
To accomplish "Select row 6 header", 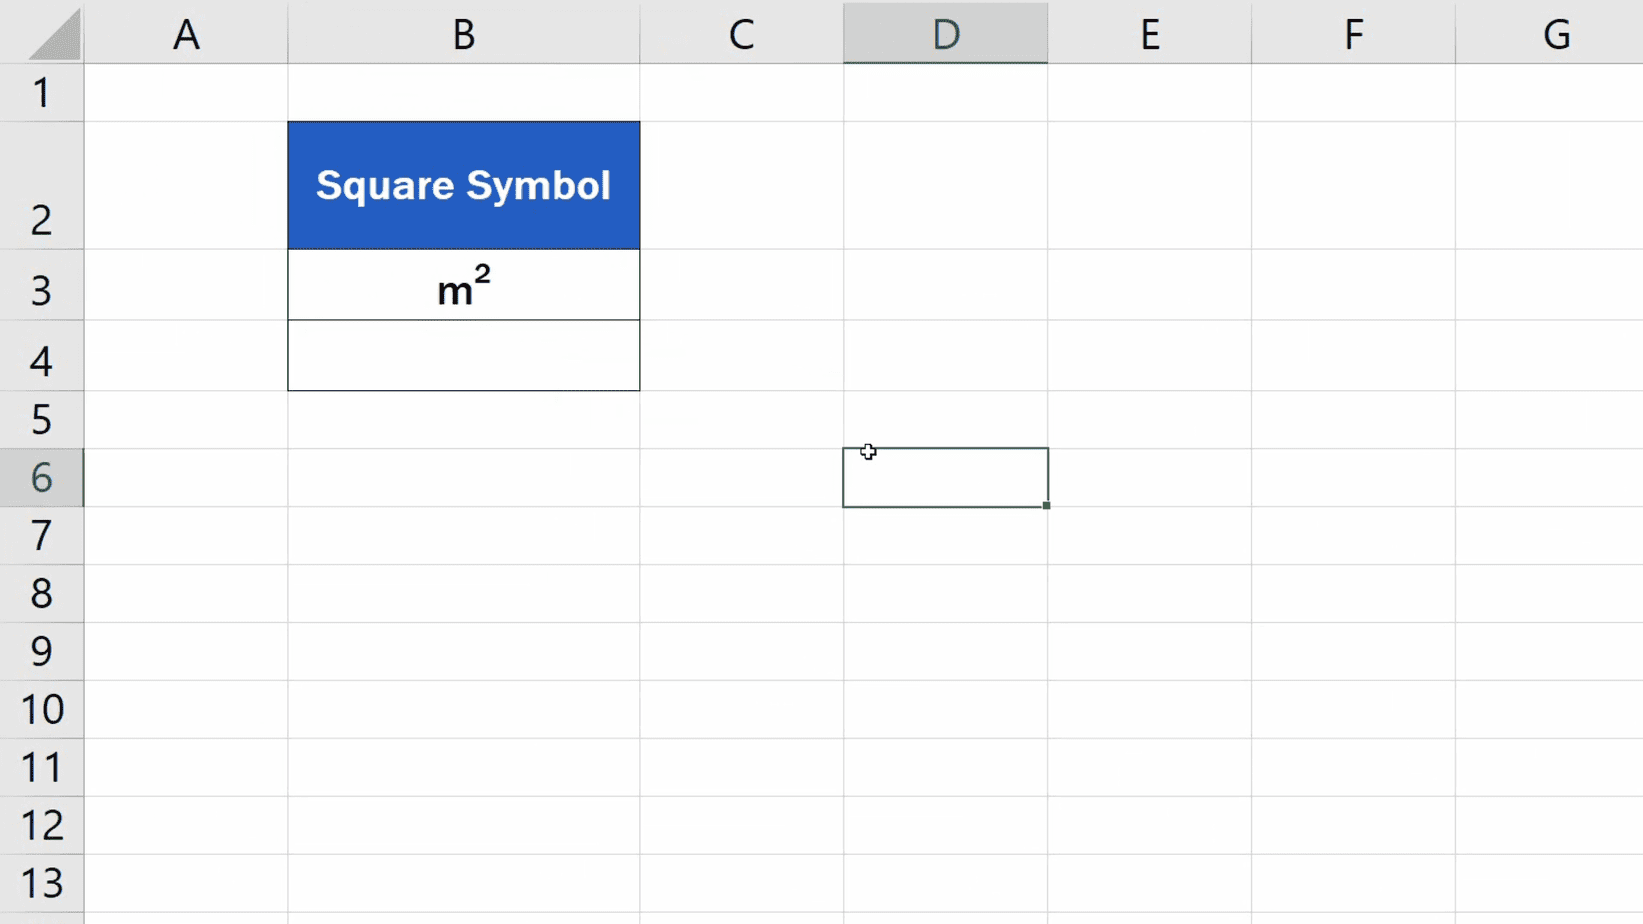I will coord(41,478).
